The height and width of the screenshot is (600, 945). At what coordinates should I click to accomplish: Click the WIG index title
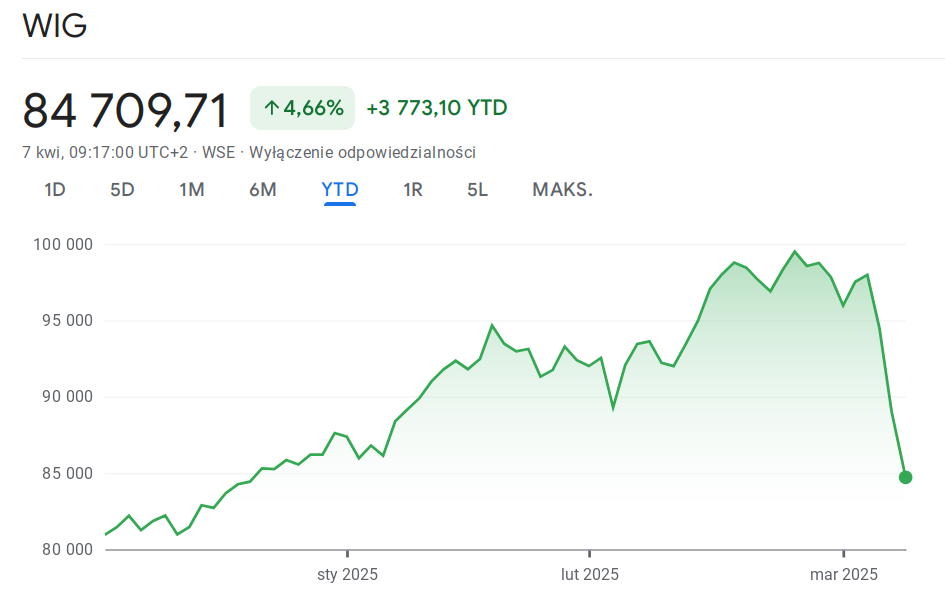(x=55, y=27)
